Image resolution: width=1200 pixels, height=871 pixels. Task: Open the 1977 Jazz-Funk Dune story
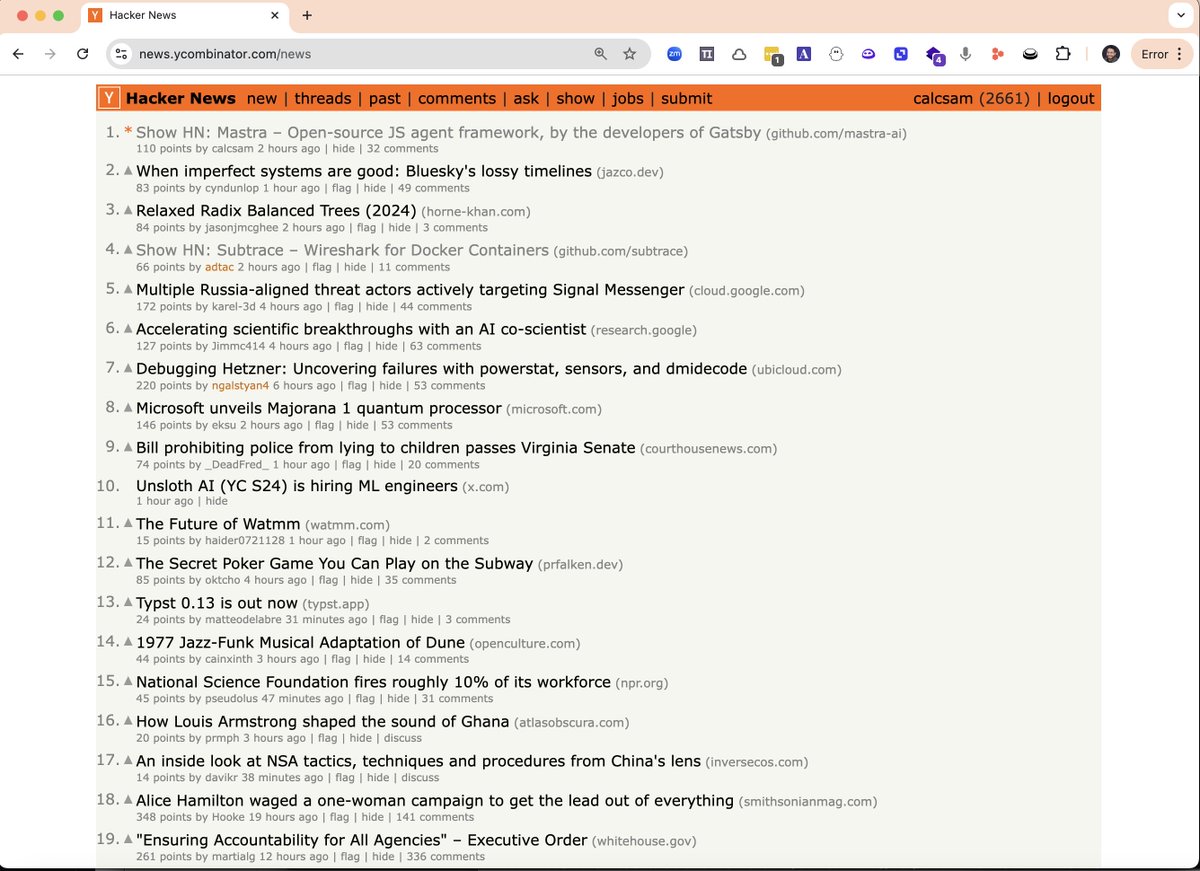(x=300, y=643)
